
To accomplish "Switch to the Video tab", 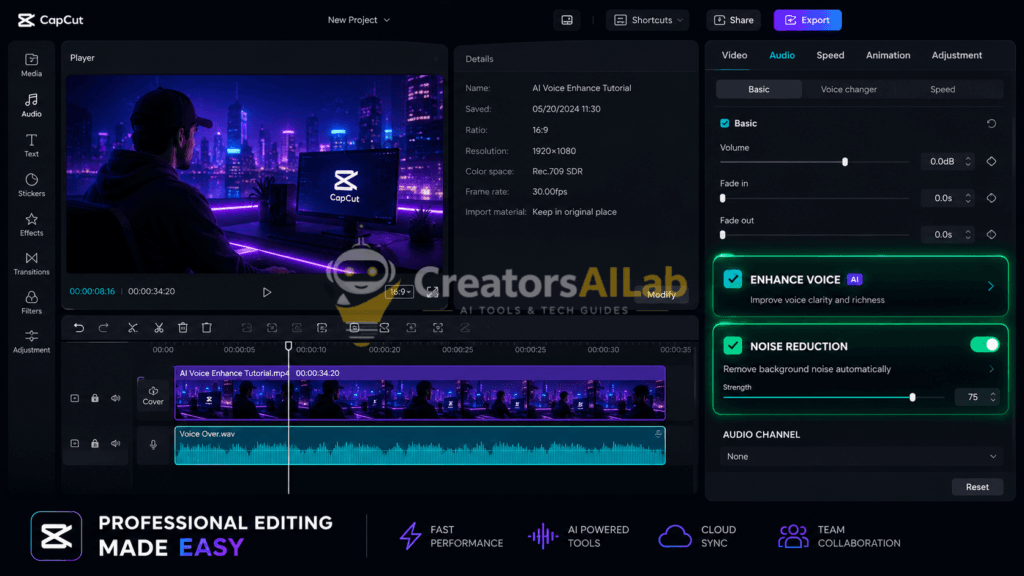I will tap(734, 56).
